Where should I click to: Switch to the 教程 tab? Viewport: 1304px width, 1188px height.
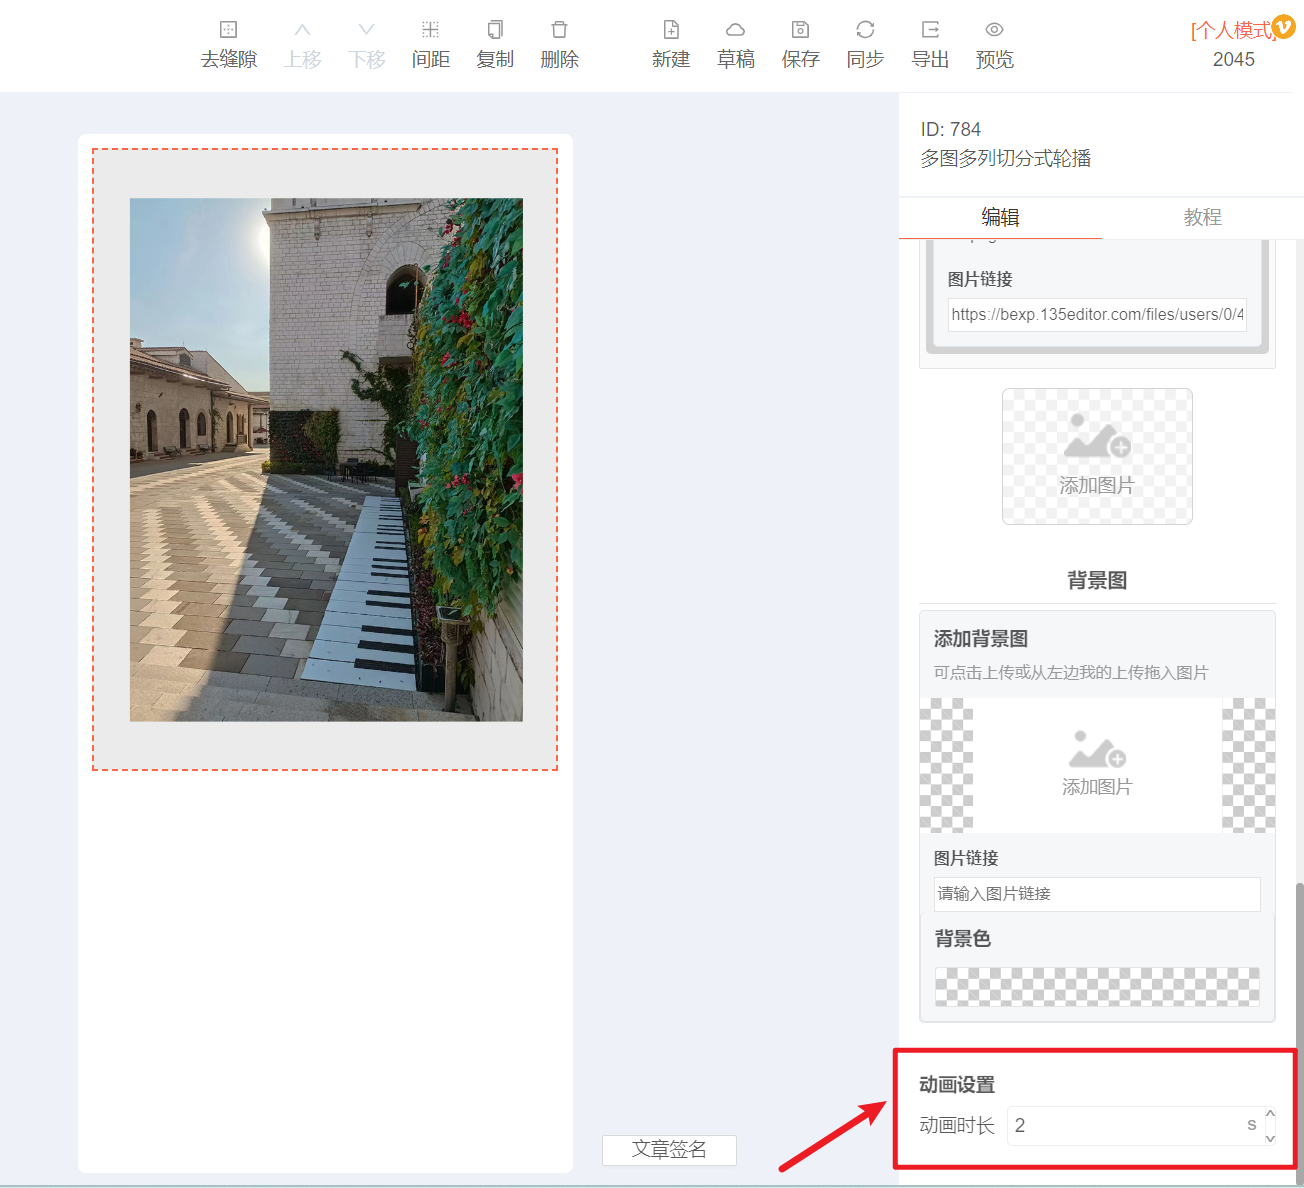point(1202,217)
